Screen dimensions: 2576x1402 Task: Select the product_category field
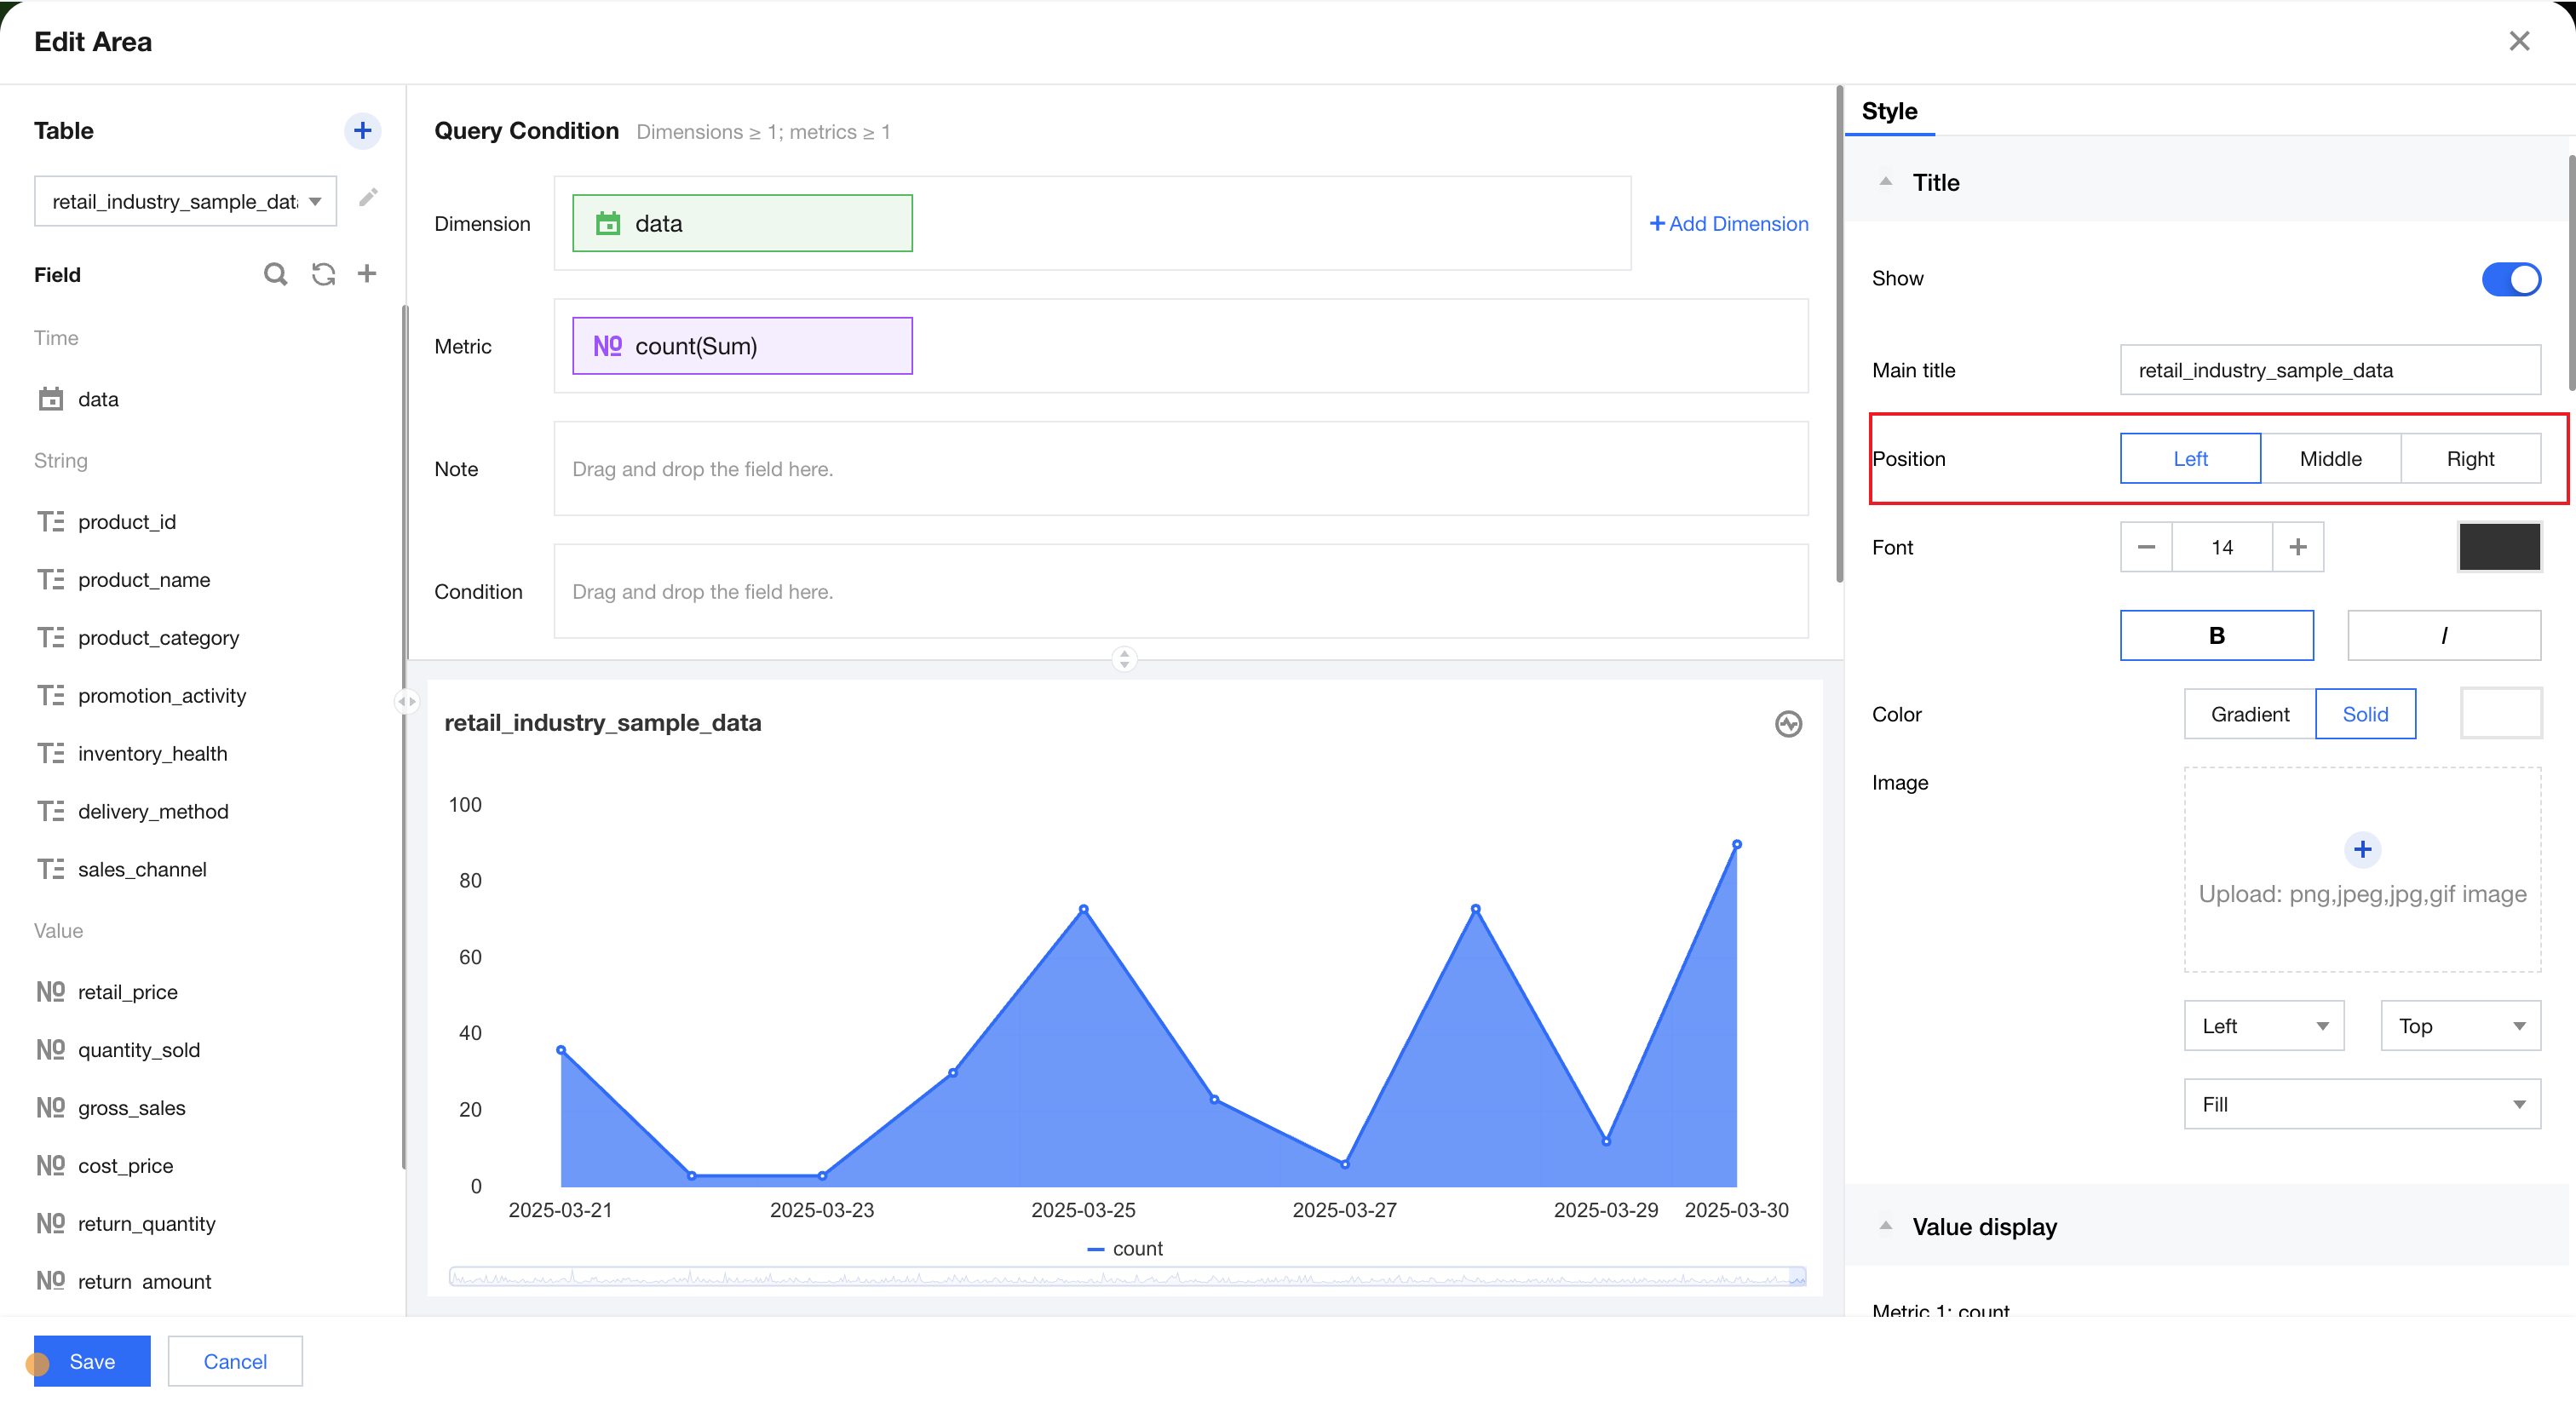pos(158,638)
